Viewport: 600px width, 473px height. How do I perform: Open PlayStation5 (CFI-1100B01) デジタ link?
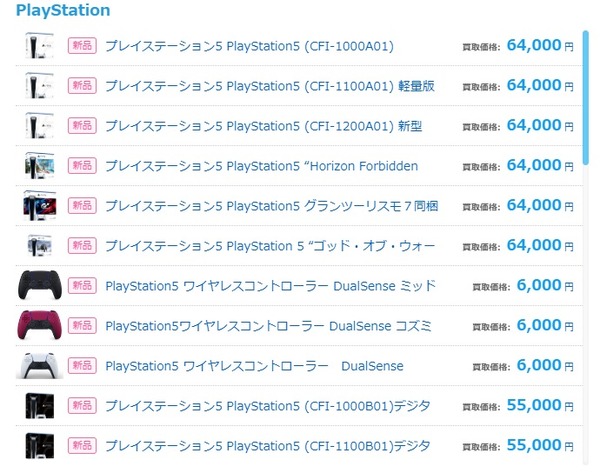coord(268,446)
